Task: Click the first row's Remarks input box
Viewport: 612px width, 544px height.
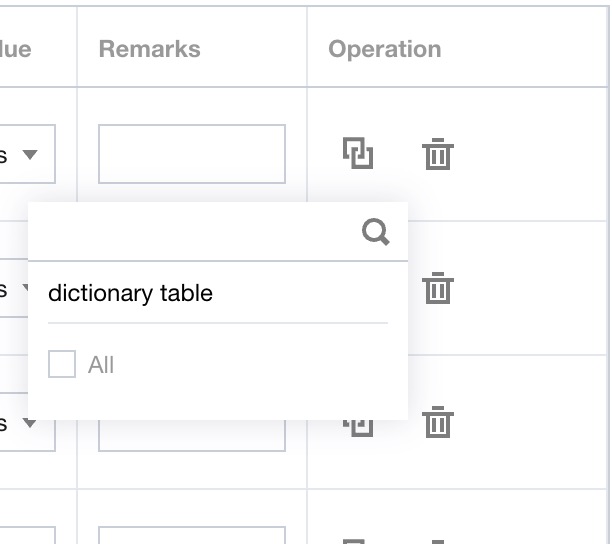Action: pos(191,154)
